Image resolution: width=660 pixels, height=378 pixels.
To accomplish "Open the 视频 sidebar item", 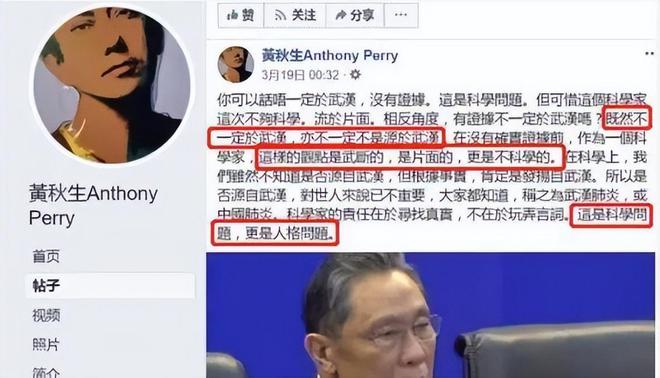I will coord(46,315).
